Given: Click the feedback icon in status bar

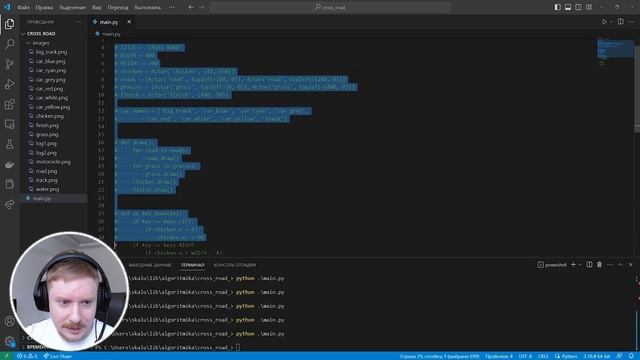Looking at the screenshot, I should click(620, 356).
